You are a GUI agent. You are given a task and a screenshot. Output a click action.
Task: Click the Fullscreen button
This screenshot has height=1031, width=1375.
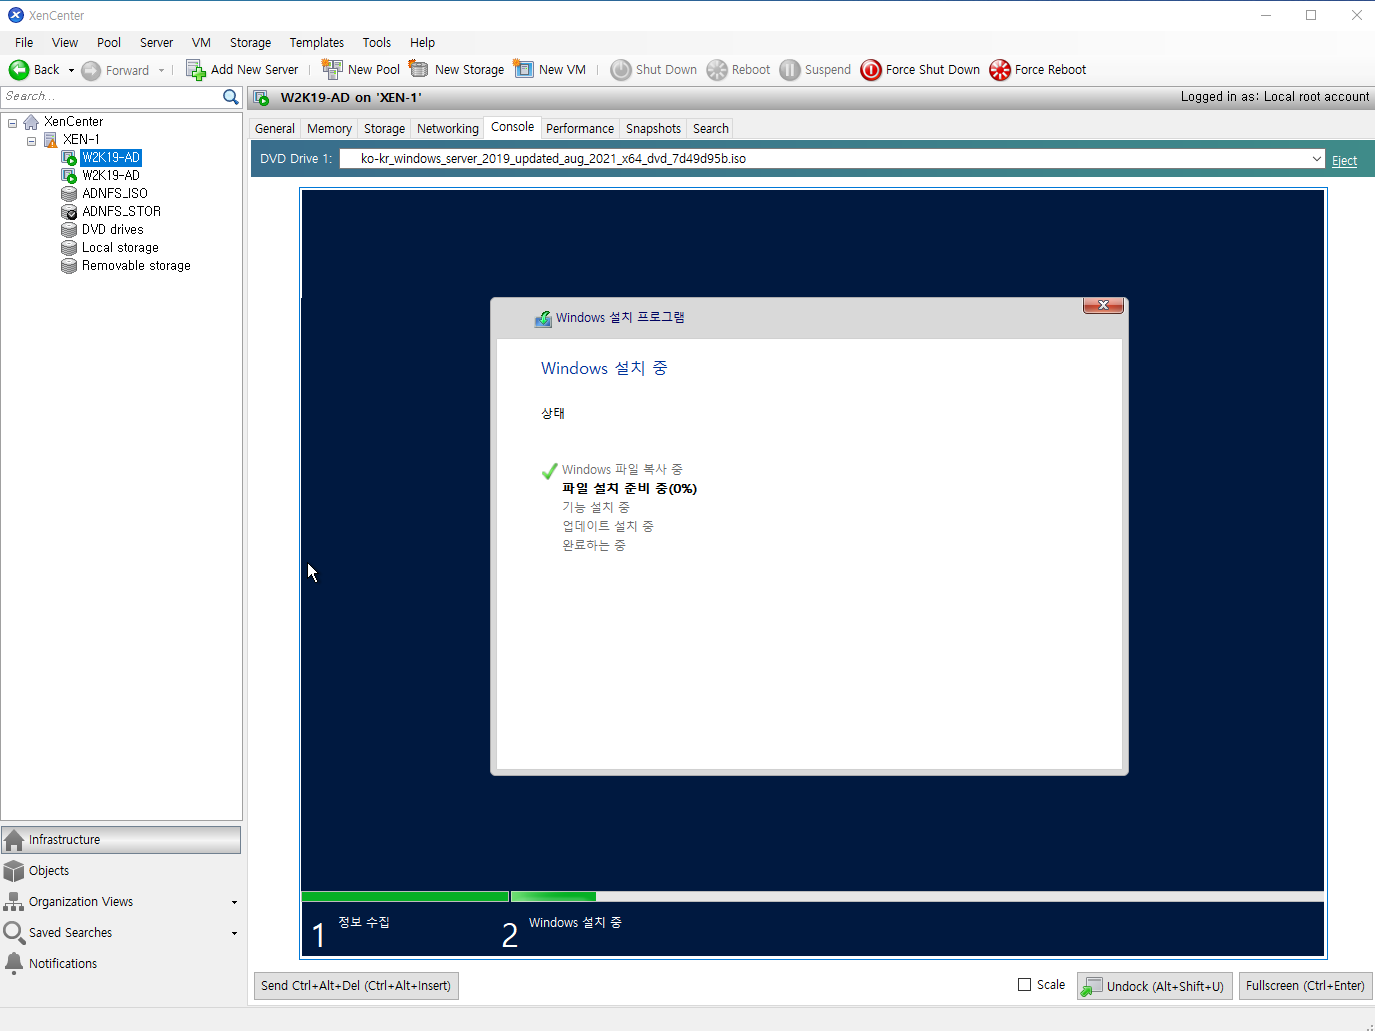tap(1305, 986)
